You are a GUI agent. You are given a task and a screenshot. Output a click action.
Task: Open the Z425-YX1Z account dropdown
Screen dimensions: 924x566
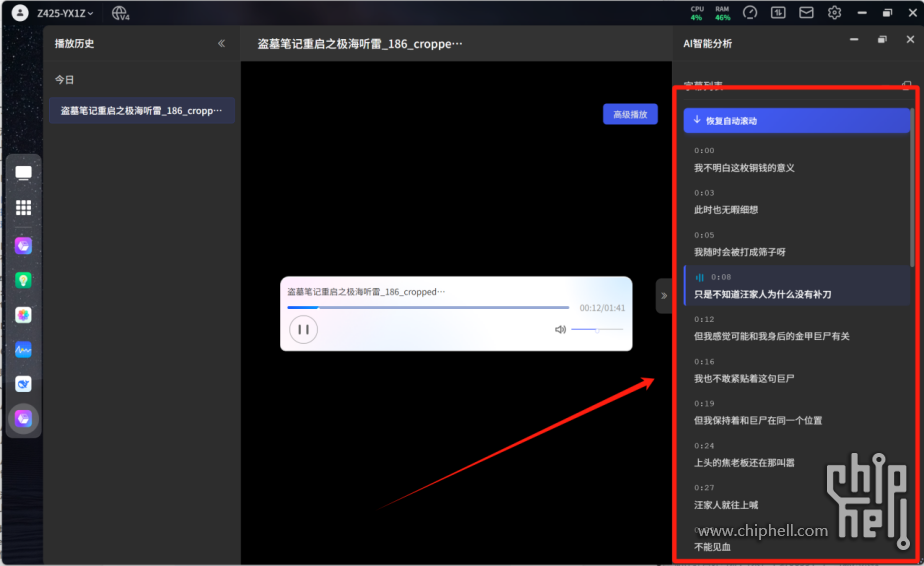click(66, 13)
